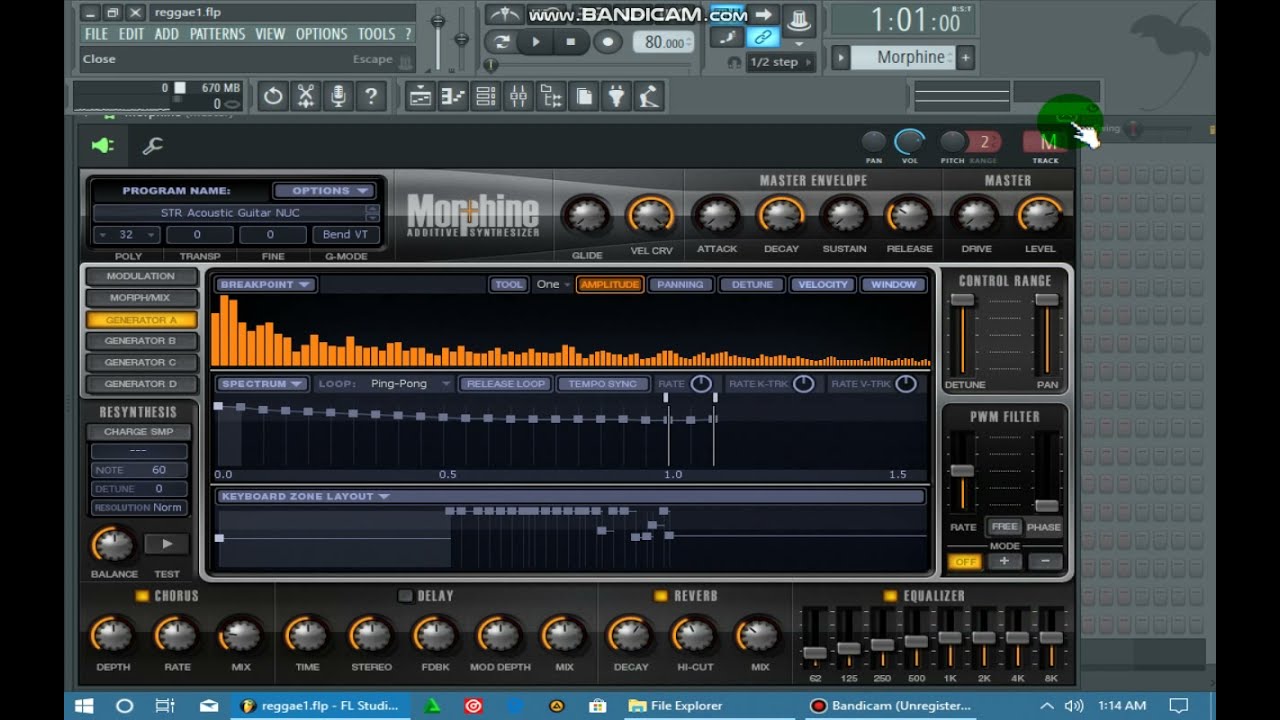Image resolution: width=1280 pixels, height=720 pixels.
Task: Open the Playlist view icon
Action: [420, 96]
